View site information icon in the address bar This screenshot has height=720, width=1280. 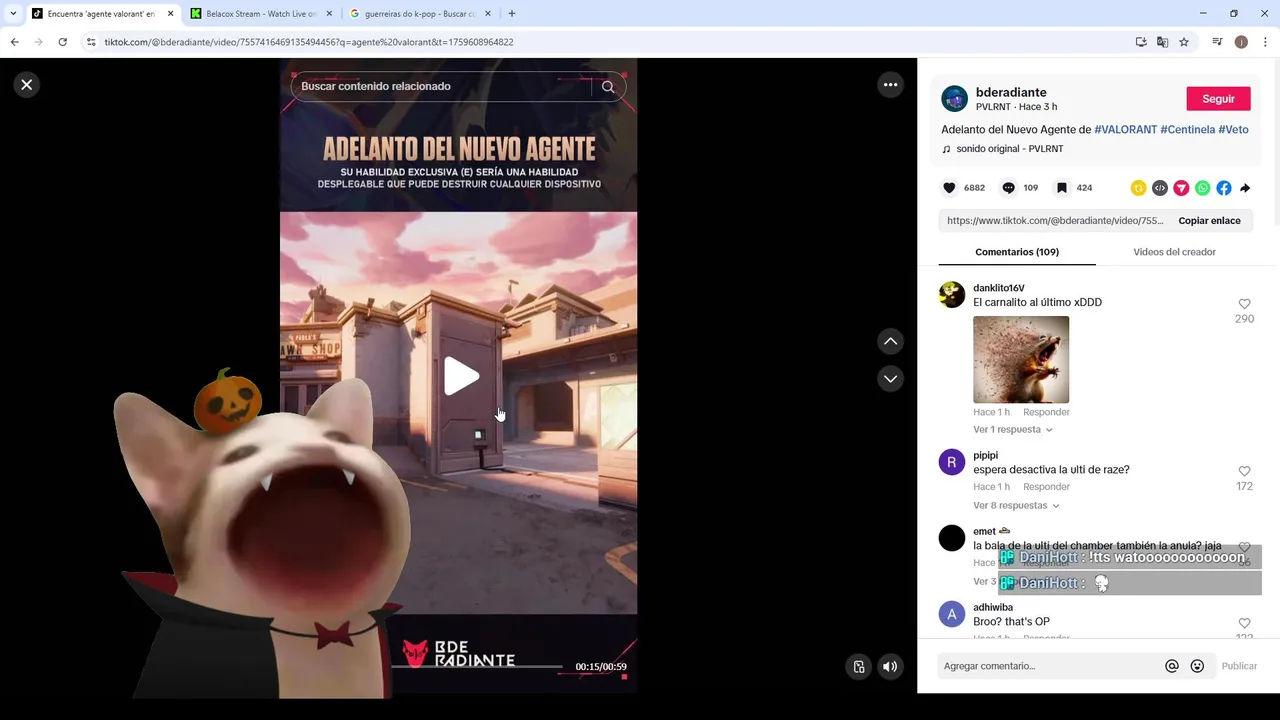tap(91, 42)
